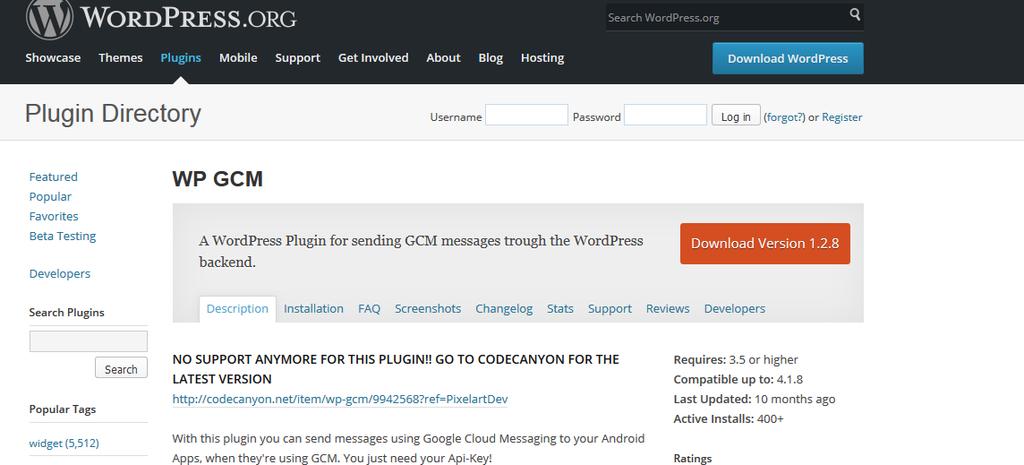Focus the Password input field

pyautogui.click(x=665, y=115)
